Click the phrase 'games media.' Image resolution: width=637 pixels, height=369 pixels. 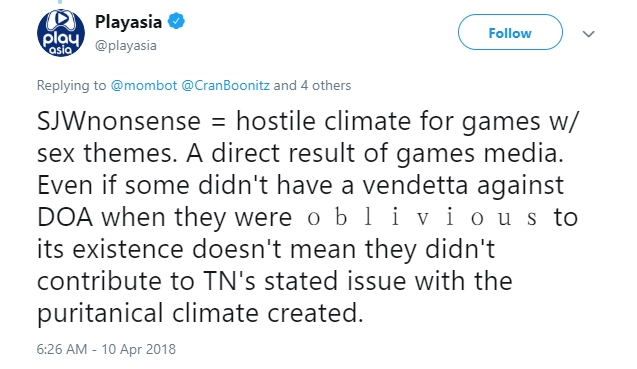pos(480,154)
